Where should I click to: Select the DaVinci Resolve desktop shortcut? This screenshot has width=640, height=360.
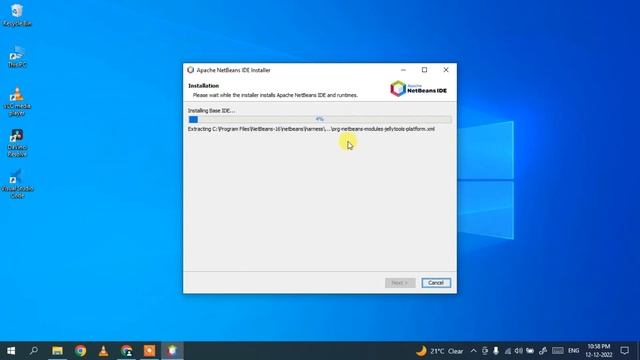[x=17, y=143]
